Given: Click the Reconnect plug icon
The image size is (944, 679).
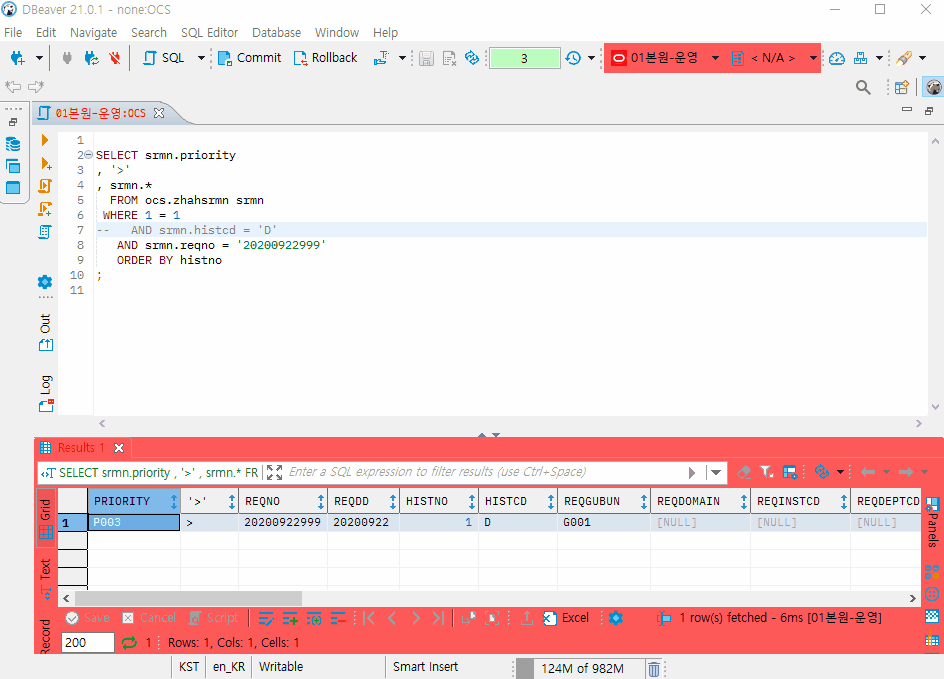Looking at the screenshot, I should click(x=91, y=58).
